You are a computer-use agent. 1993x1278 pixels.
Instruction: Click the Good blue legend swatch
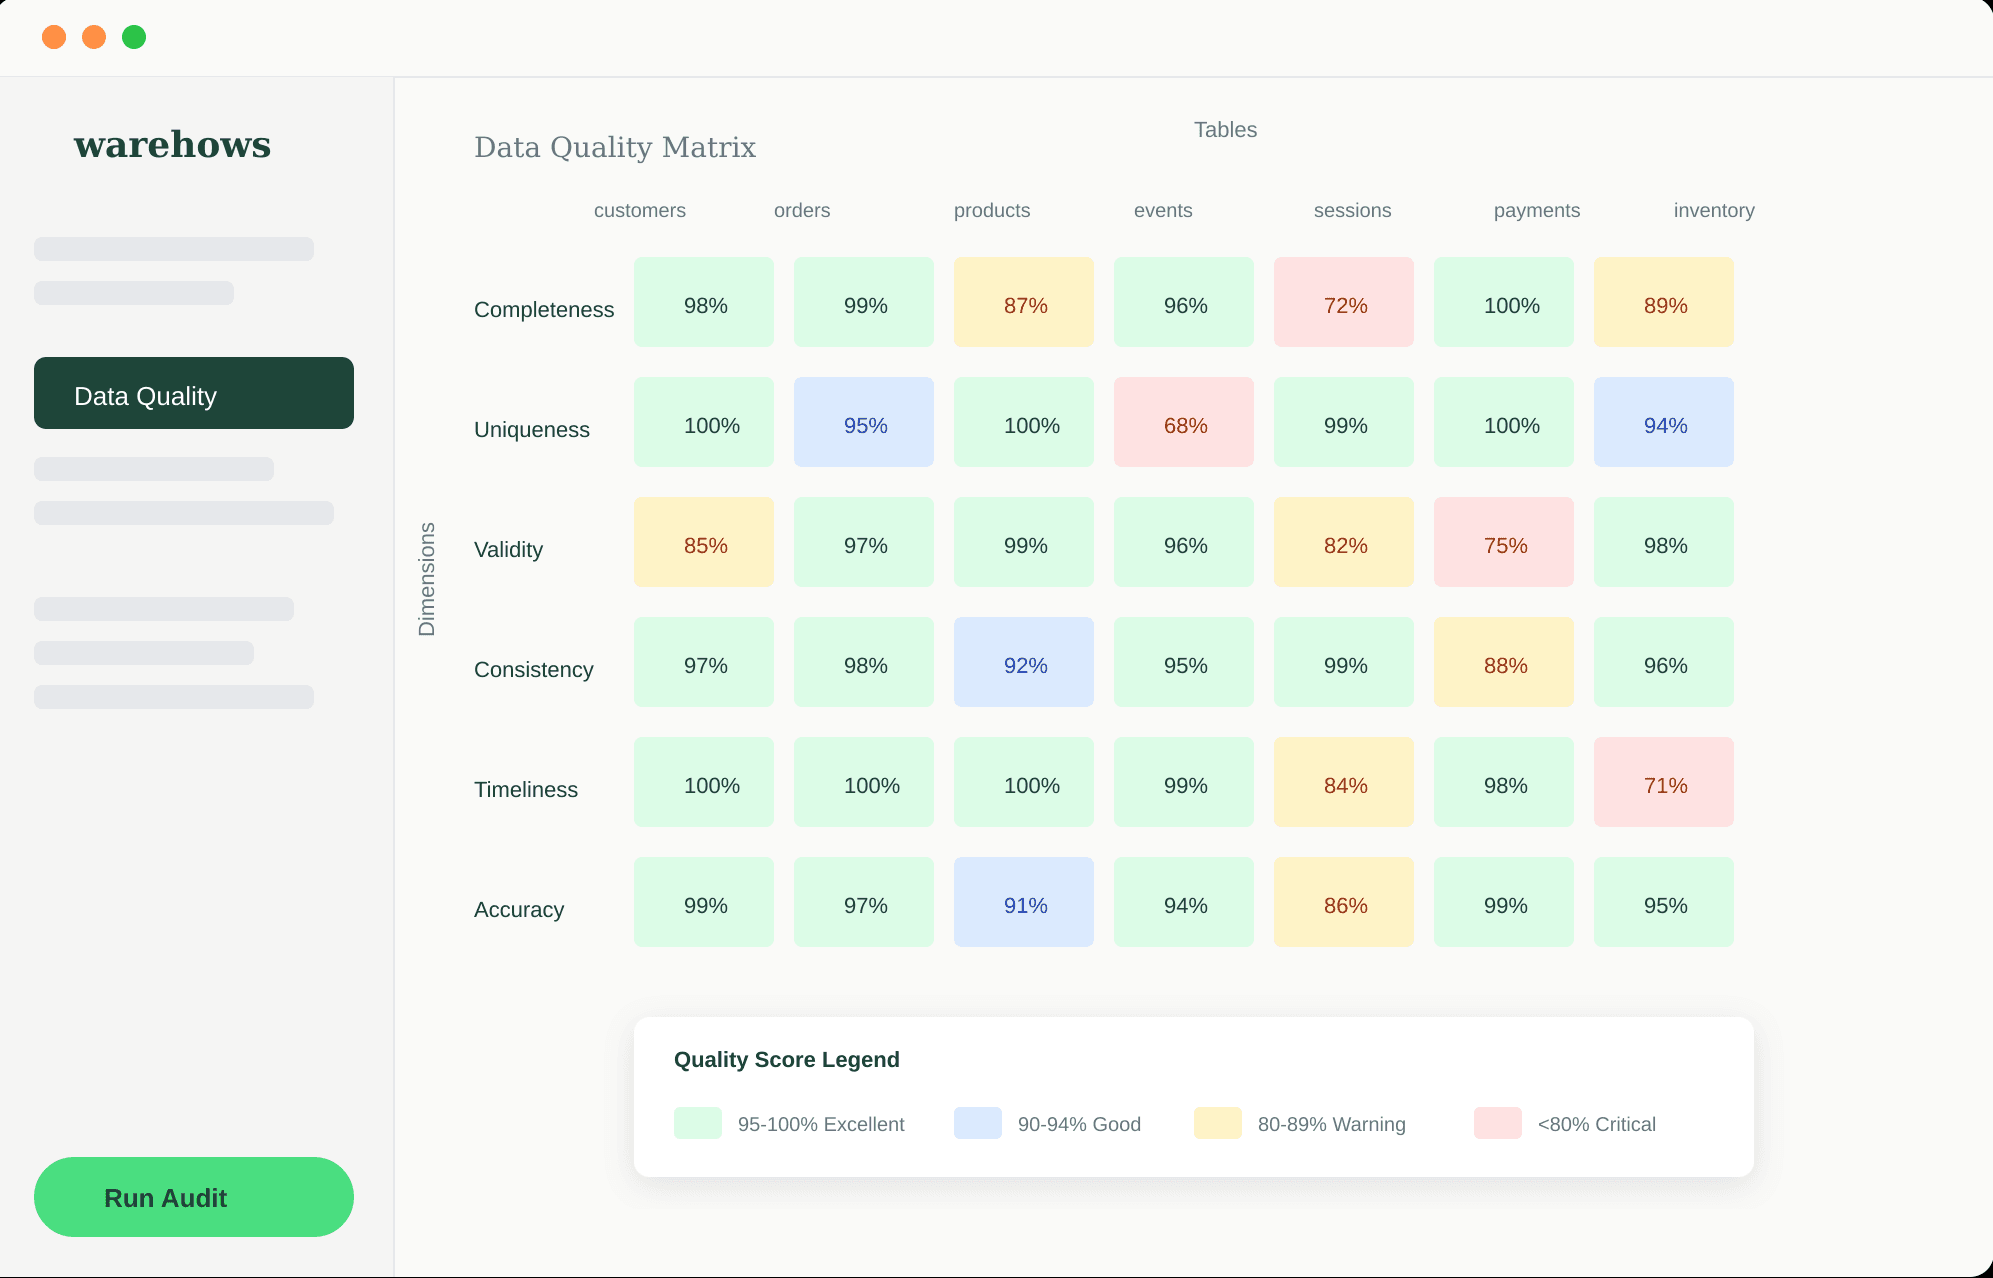point(977,1123)
